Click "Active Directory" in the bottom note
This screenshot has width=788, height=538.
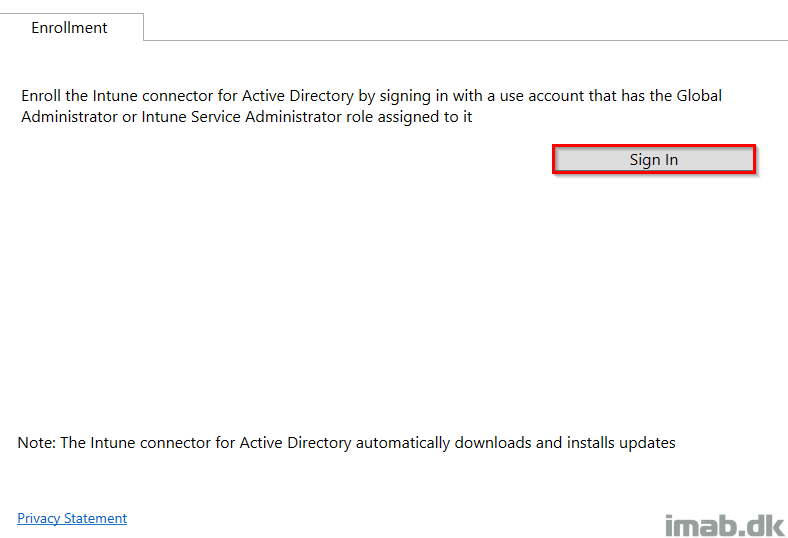[x=295, y=443]
